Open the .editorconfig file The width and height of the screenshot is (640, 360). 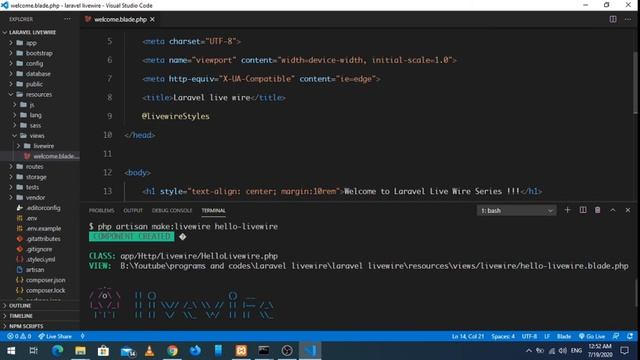[x=43, y=208]
